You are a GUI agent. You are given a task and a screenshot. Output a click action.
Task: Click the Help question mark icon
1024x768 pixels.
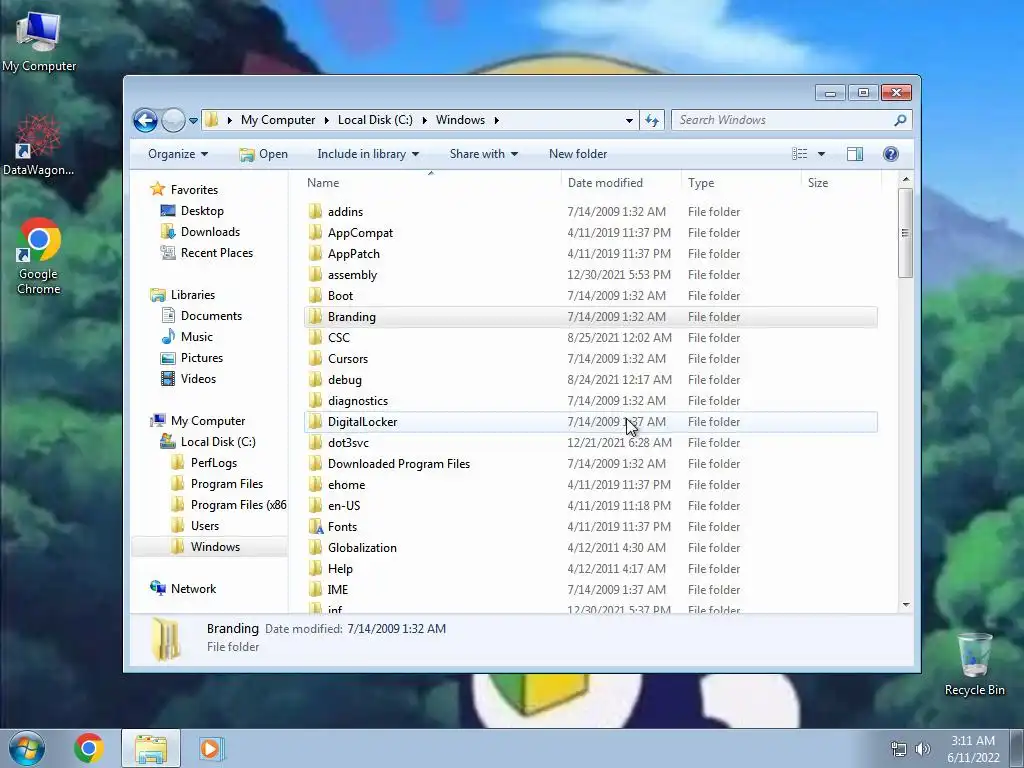pos(891,154)
